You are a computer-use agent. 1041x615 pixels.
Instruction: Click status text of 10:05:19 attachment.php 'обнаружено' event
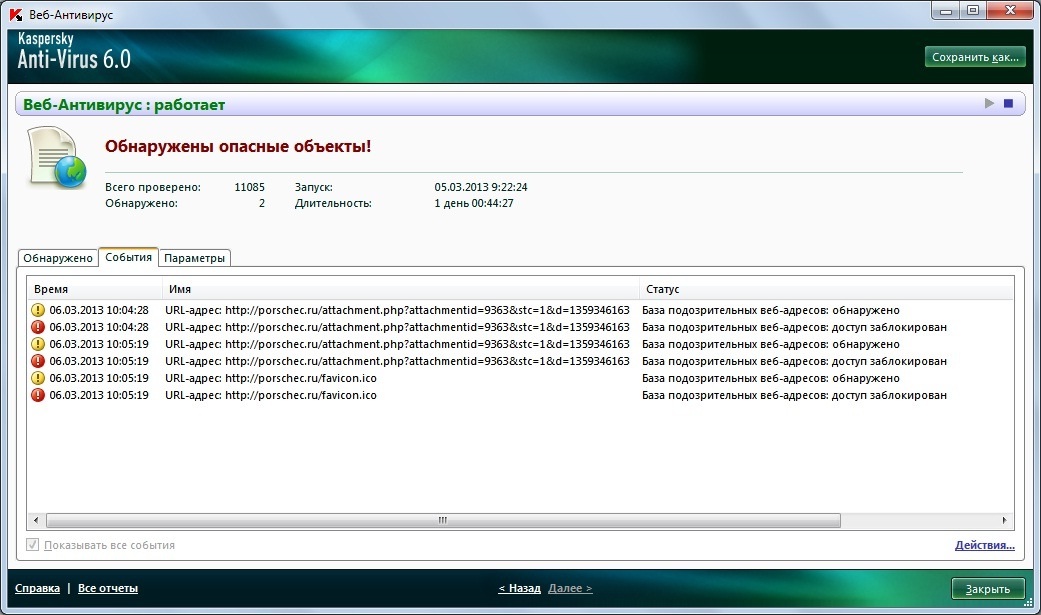[x=771, y=344]
